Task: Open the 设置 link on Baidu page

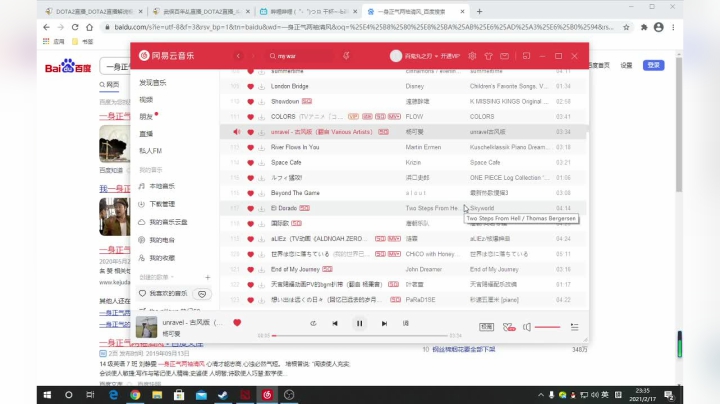Action: [626, 65]
